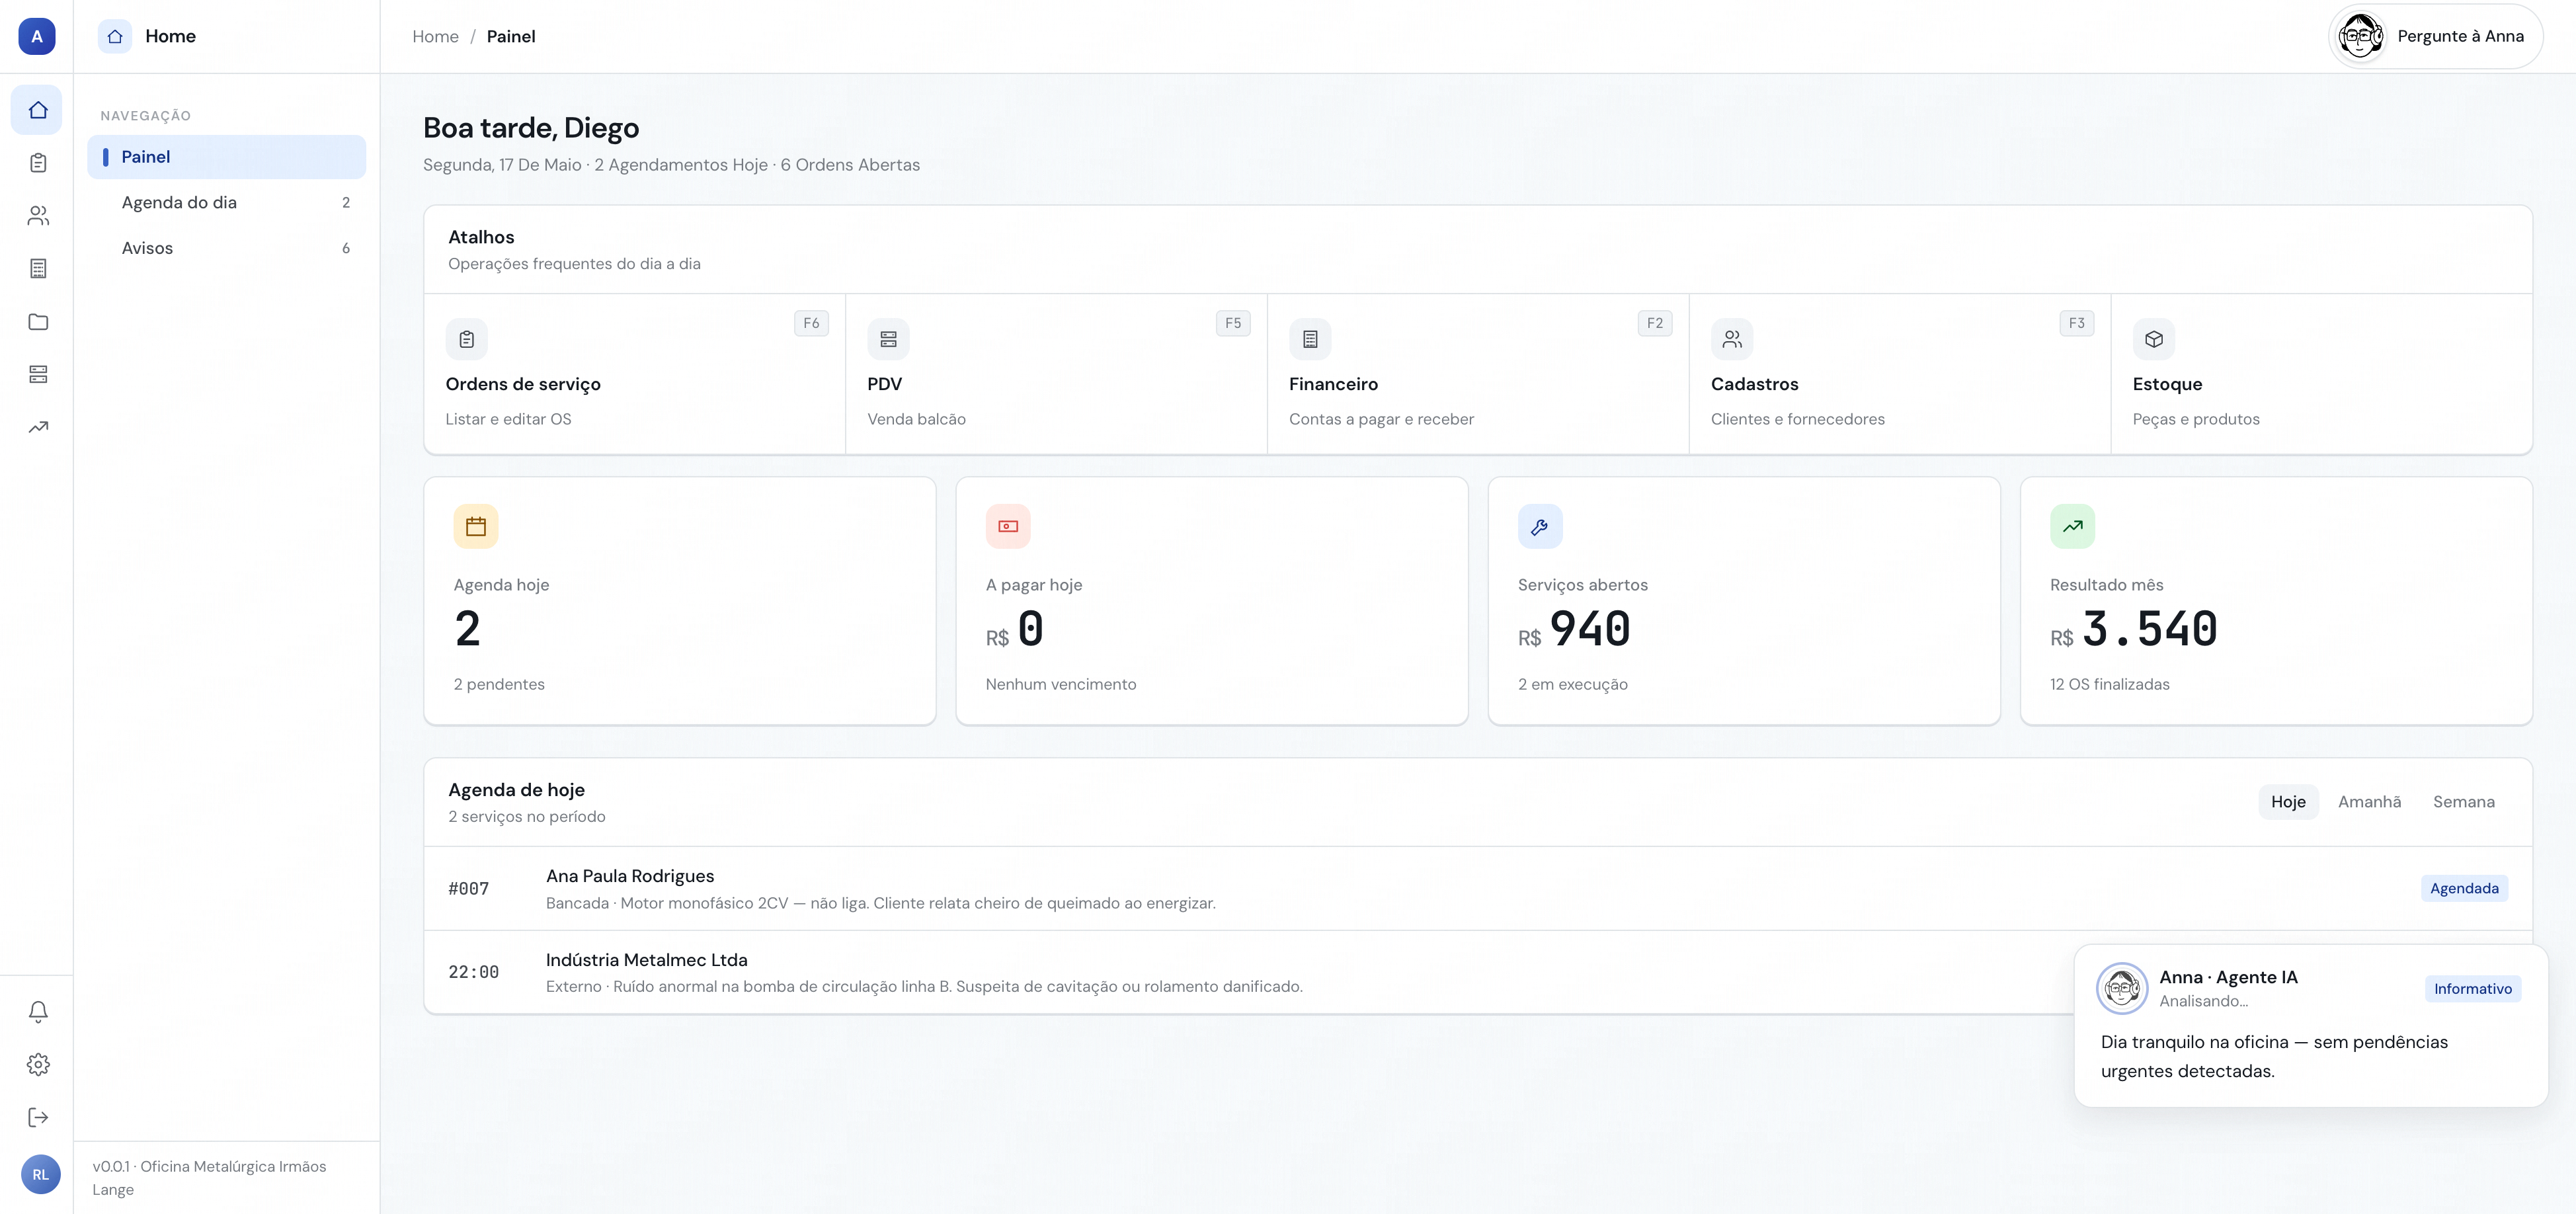
Task: Switch to the Amanhã tab
Action: click(x=2369, y=802)
